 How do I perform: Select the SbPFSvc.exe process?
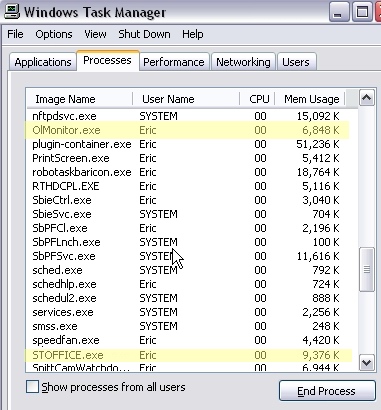pyautogui.click(x=187, y=256)
